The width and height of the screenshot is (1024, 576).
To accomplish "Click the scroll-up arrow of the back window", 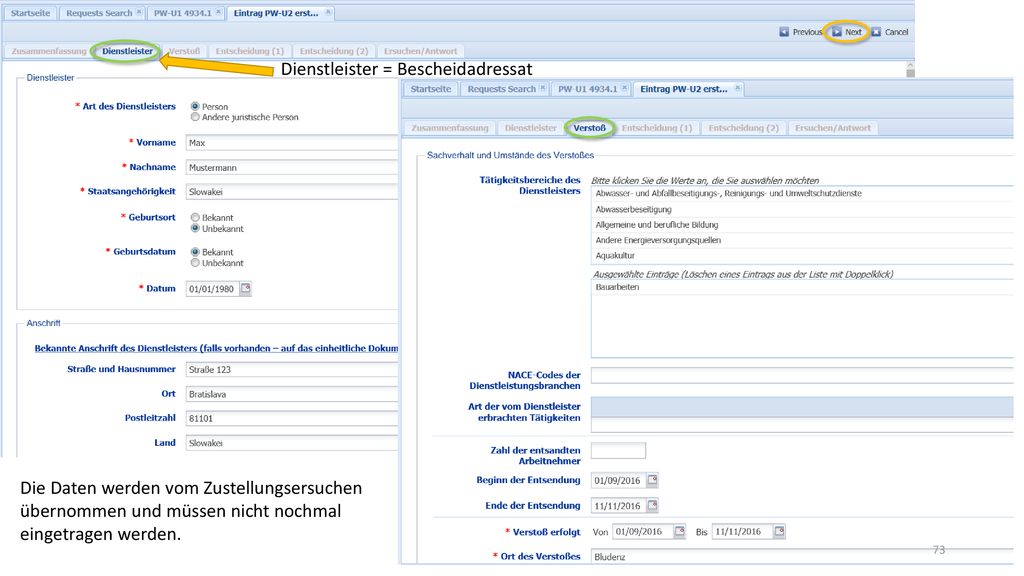I will point(910,67).
